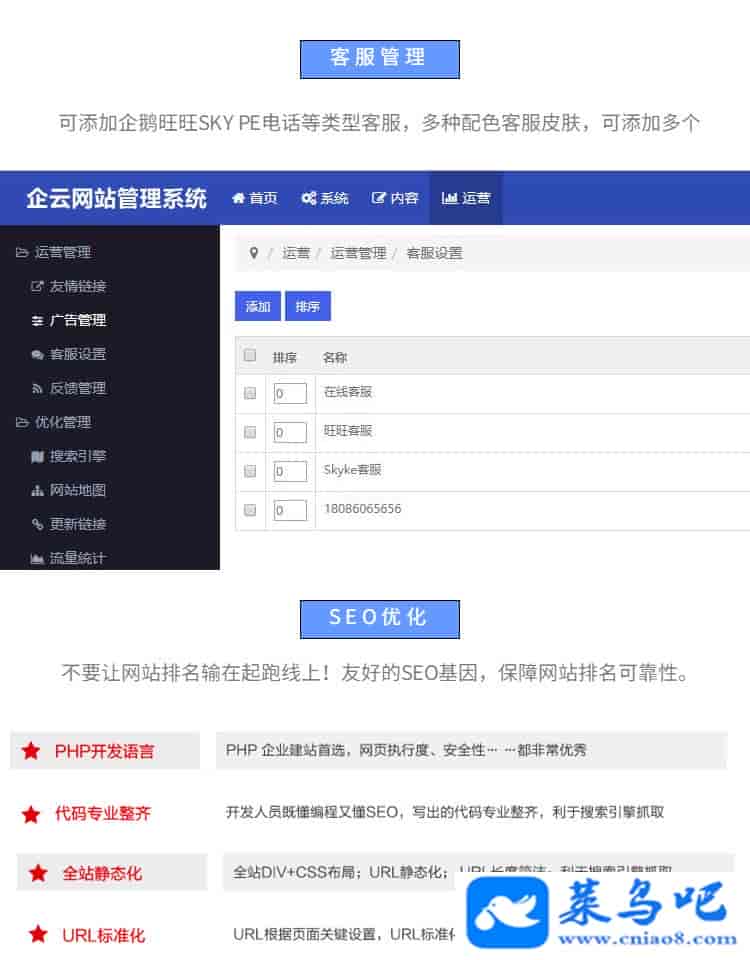Open 系统 gears icon in top nav
Viewport: 750px width, 960px height.
(309, 198)
